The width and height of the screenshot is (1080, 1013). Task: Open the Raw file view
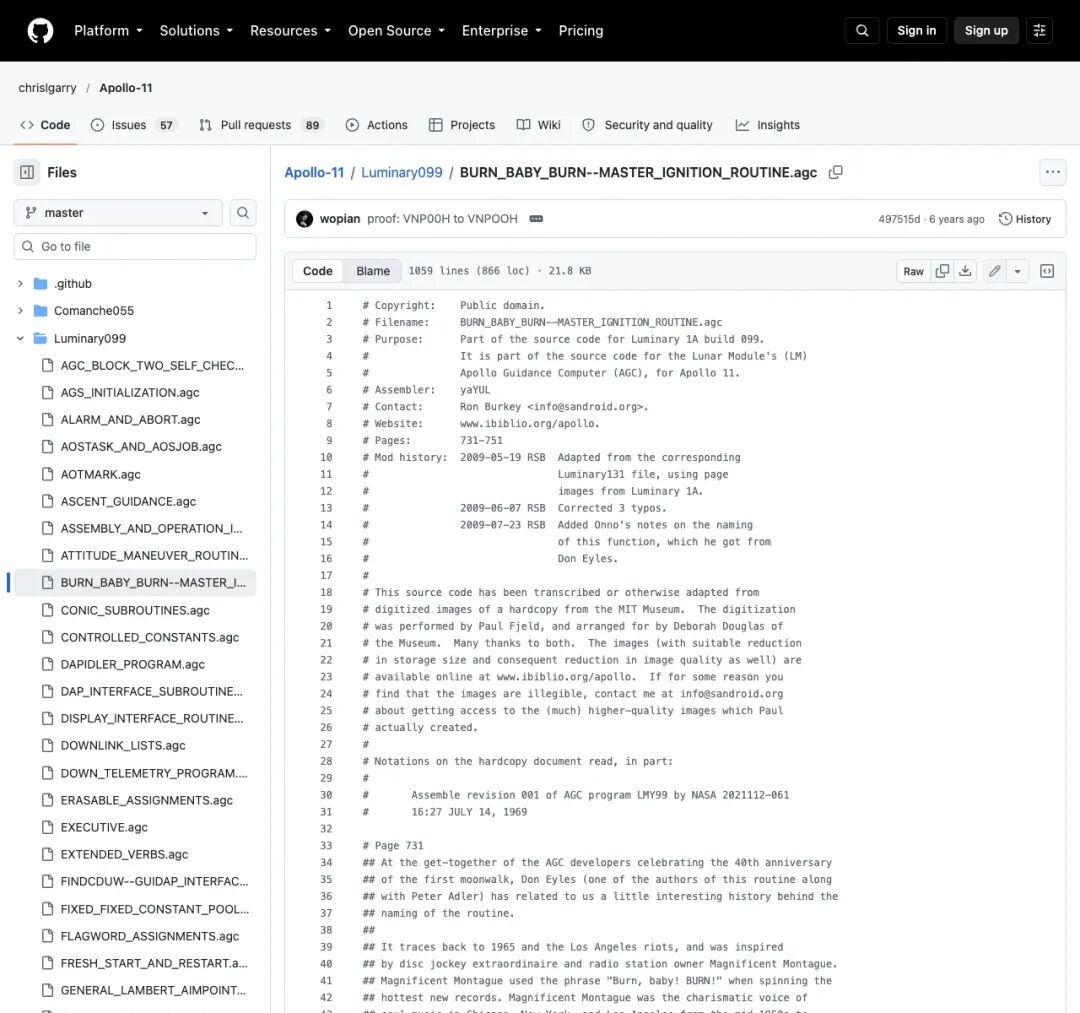913,271
